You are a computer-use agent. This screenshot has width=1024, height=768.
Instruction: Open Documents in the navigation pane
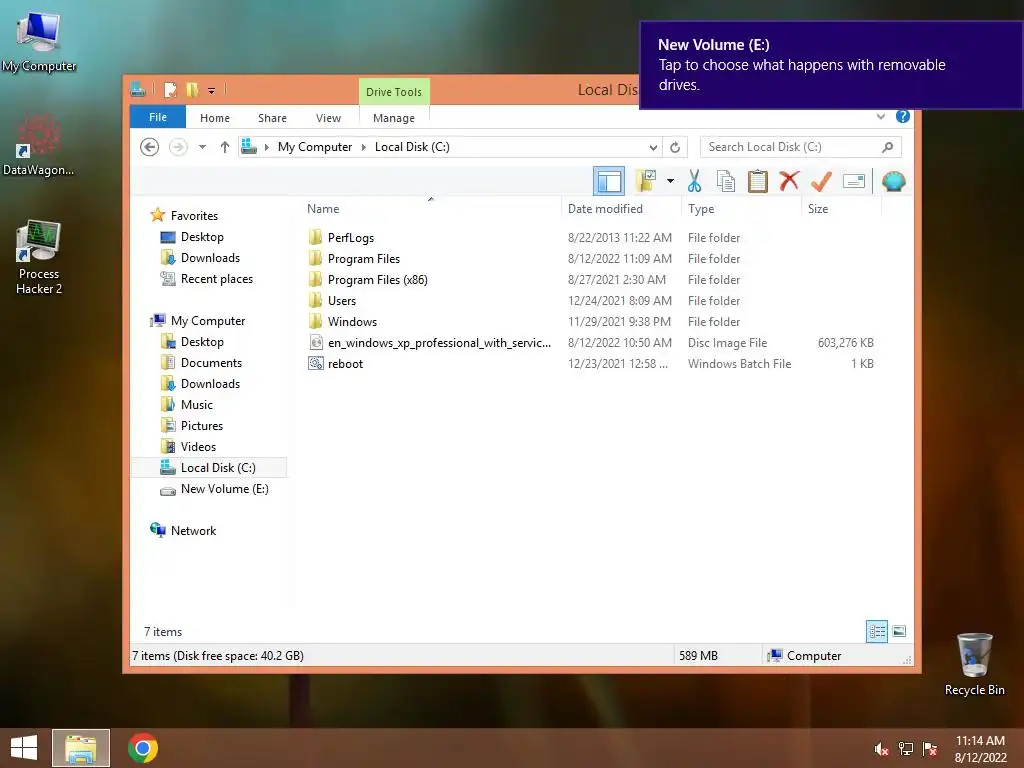[211, 362]
